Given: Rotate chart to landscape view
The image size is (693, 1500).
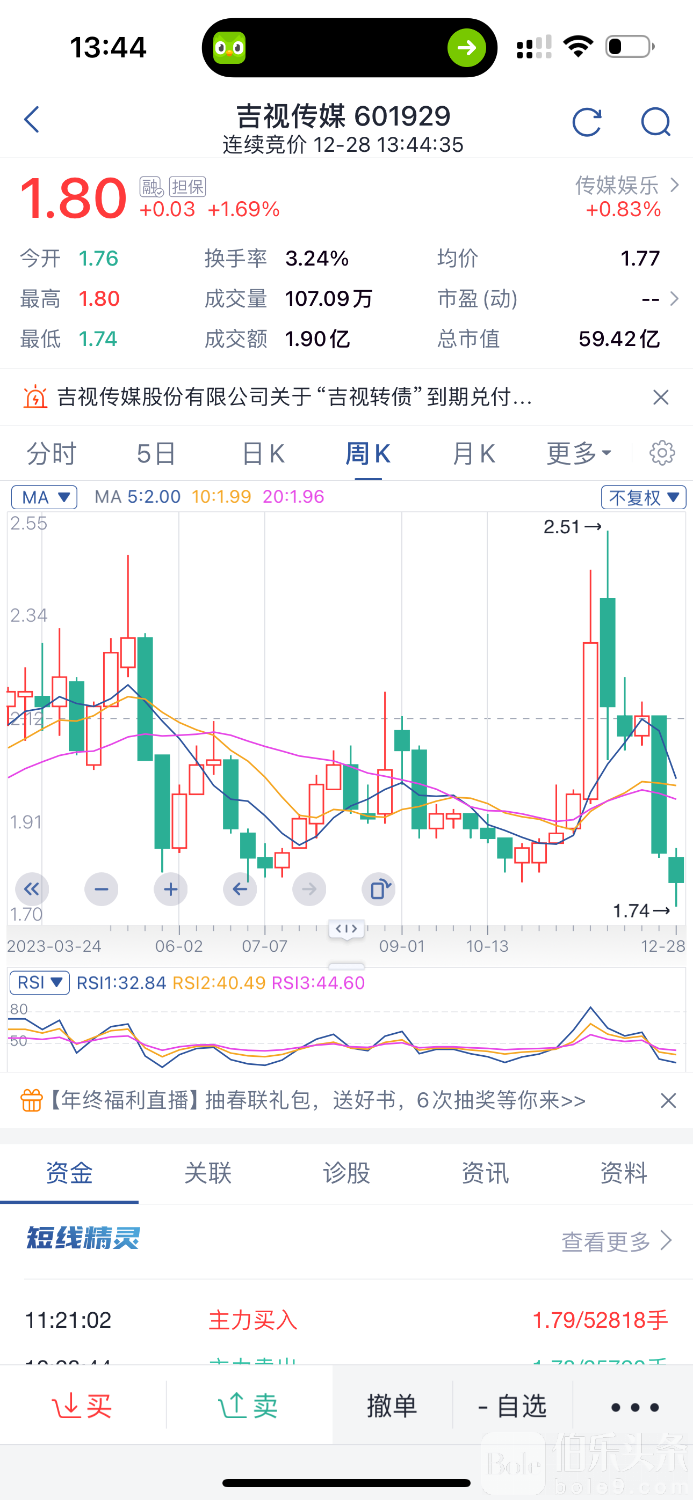Looking at the screenshot, I should click(379, 888).
